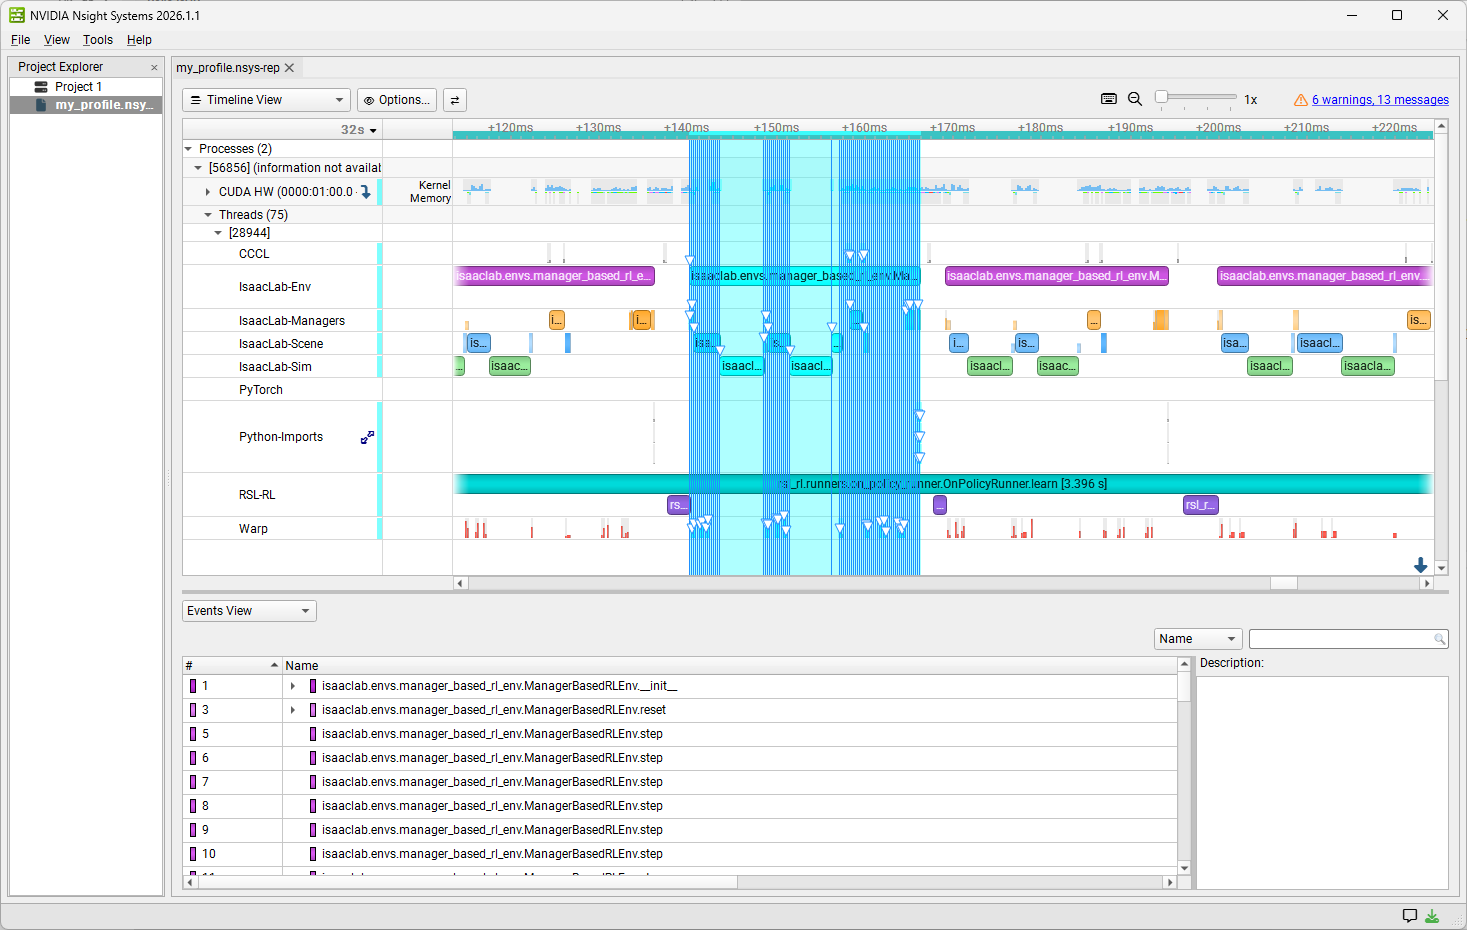Open the Help menu
This screenshot has width=1467, height=930.
coord(139,40)
